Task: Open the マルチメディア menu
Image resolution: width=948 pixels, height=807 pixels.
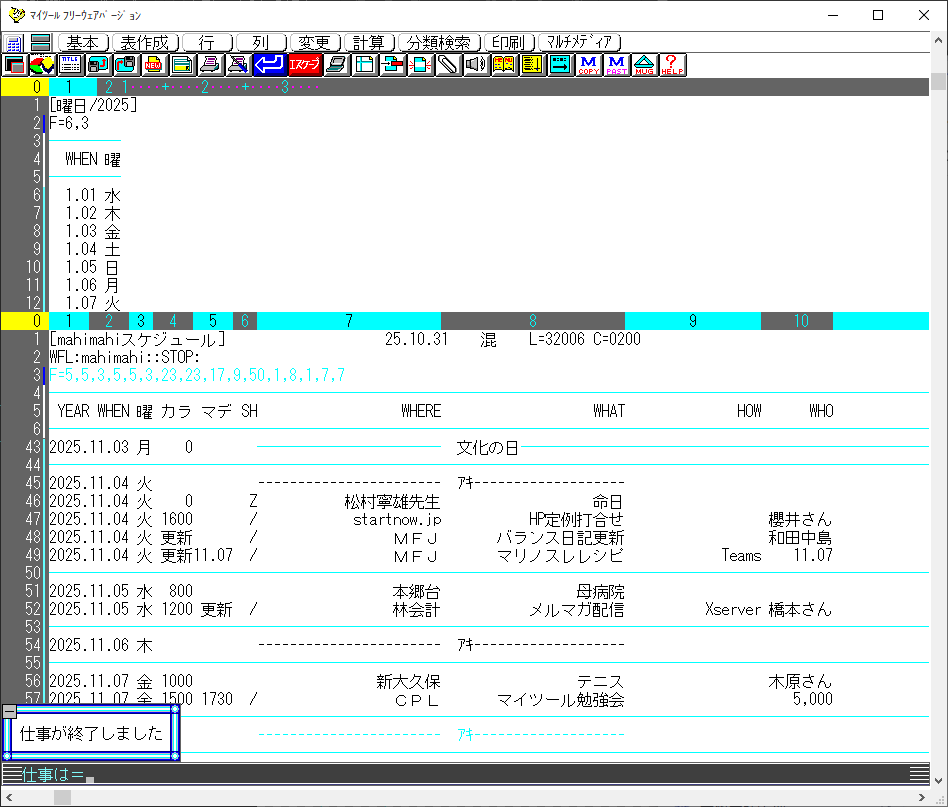Action: (x=580, y=43)
